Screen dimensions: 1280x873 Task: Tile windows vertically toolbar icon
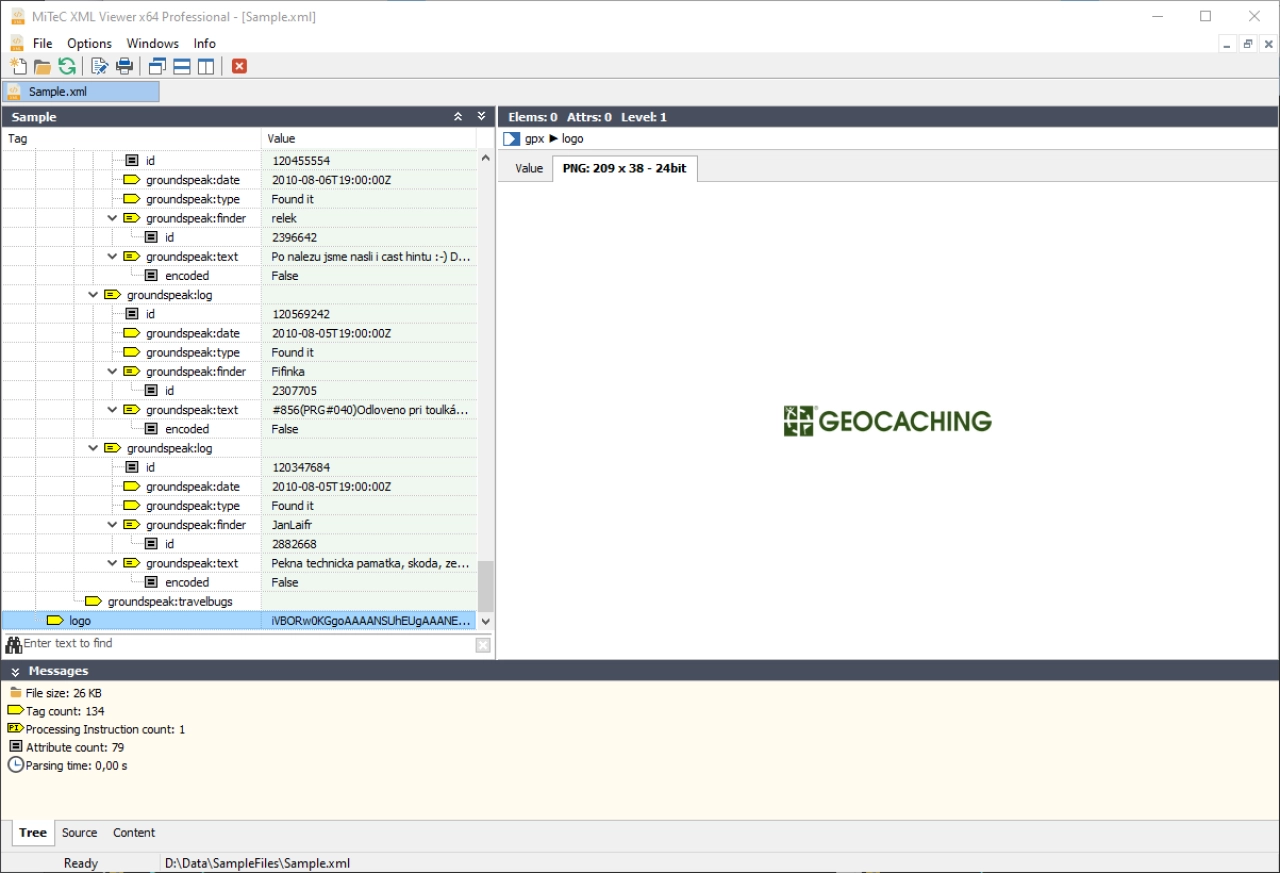tap(206, 66)
